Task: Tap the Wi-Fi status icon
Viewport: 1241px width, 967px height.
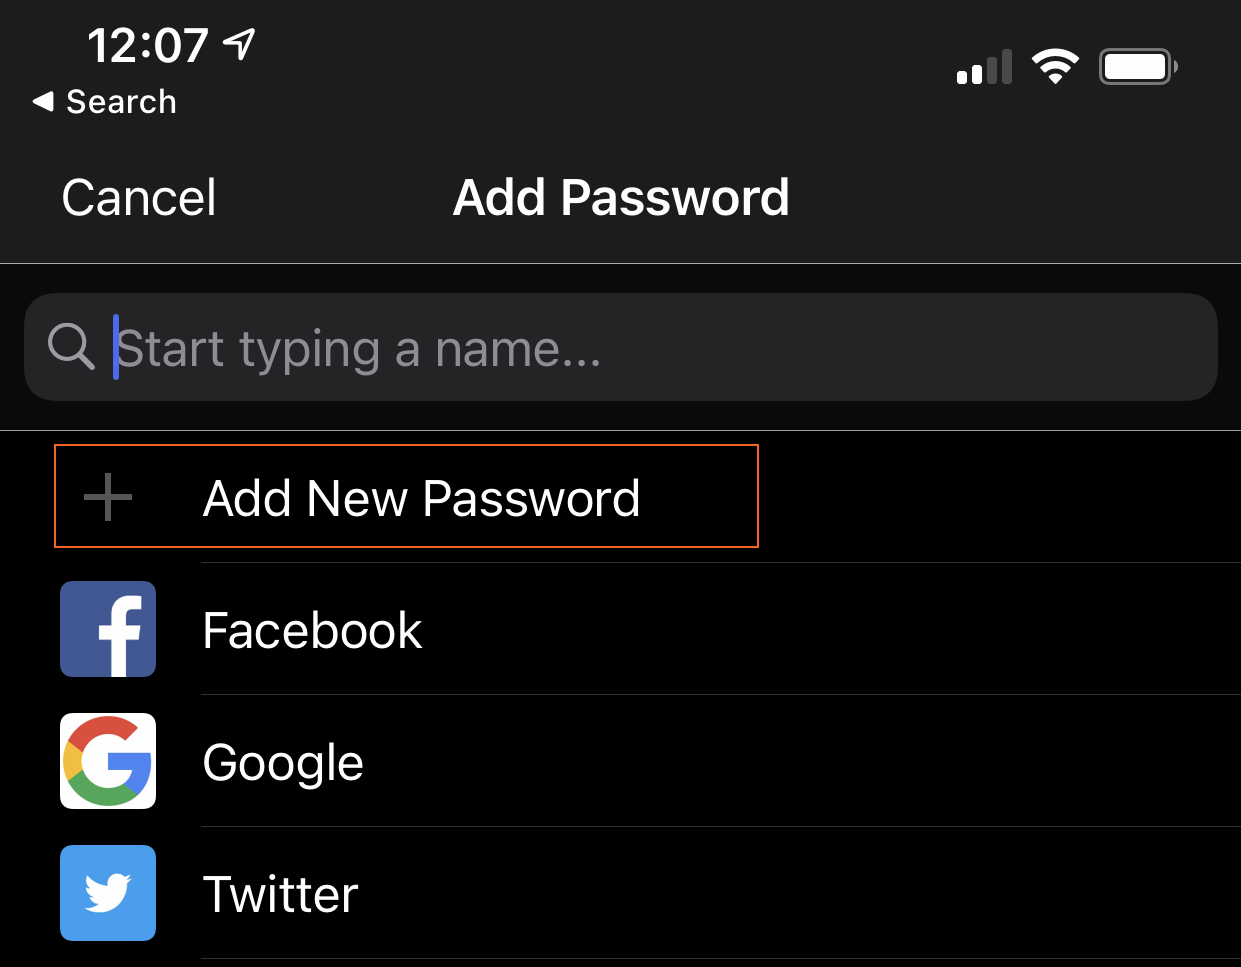Action: 1055,67
